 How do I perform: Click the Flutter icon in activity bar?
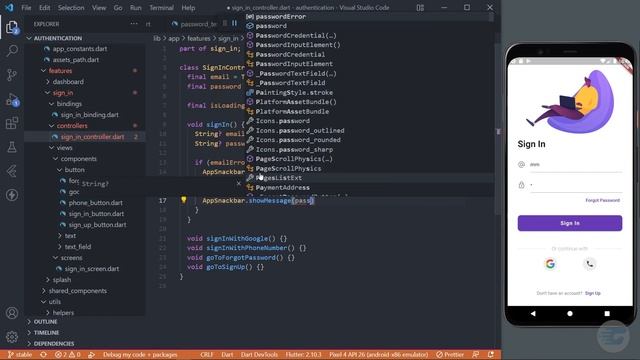[12, 171]
